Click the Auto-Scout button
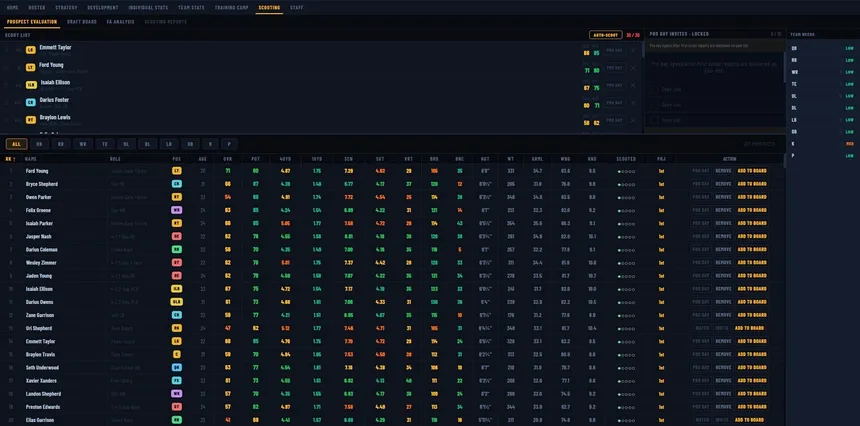 click(x=606, y=35)
